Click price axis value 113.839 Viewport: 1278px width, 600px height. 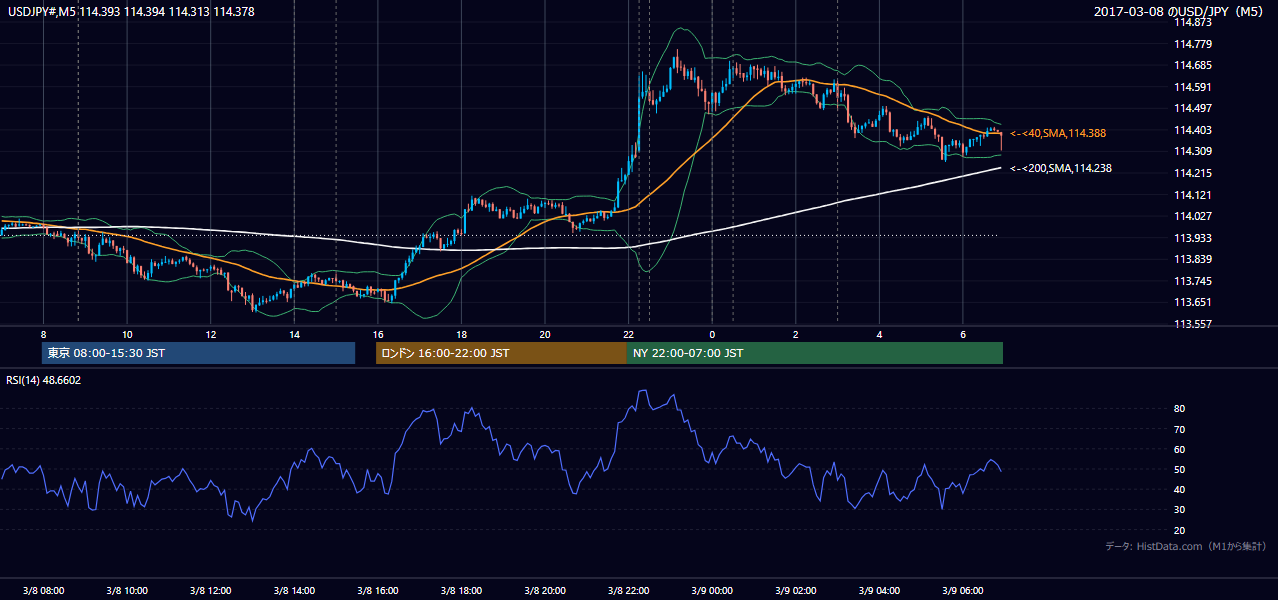pyautogui.click(x=1192, y=260)
